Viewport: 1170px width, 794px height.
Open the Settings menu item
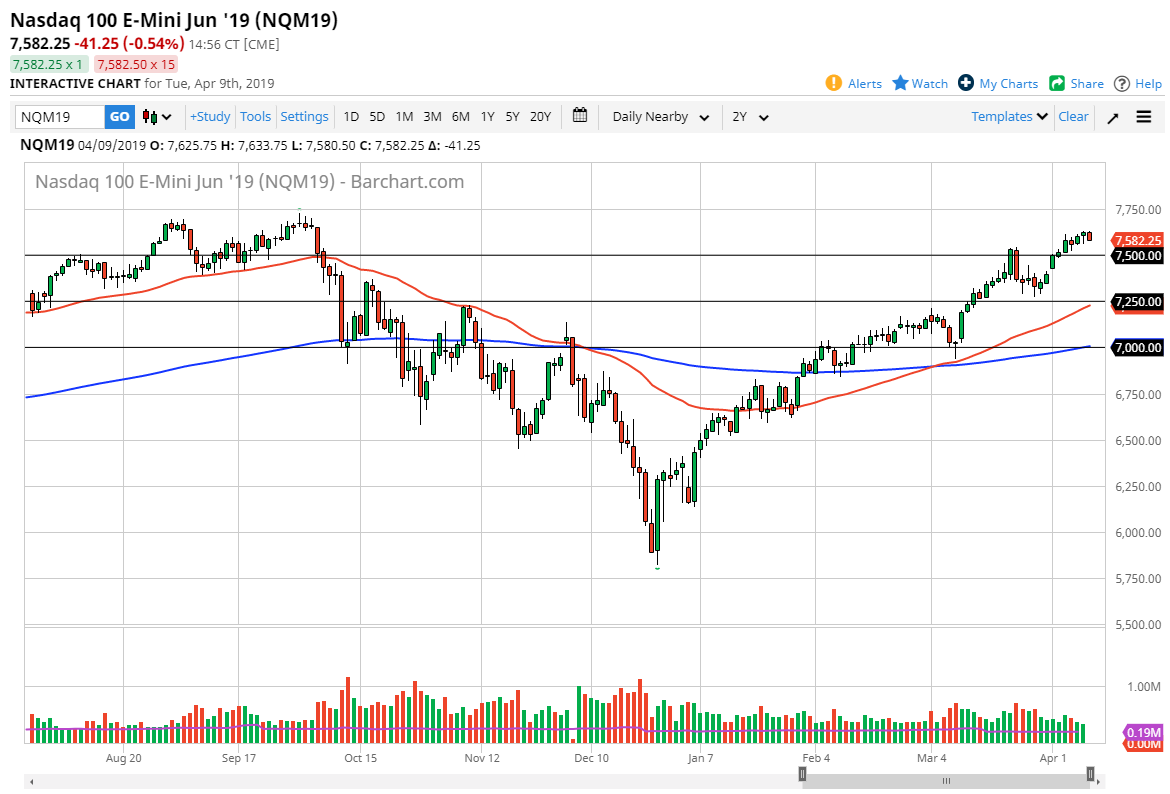(304, 117)
